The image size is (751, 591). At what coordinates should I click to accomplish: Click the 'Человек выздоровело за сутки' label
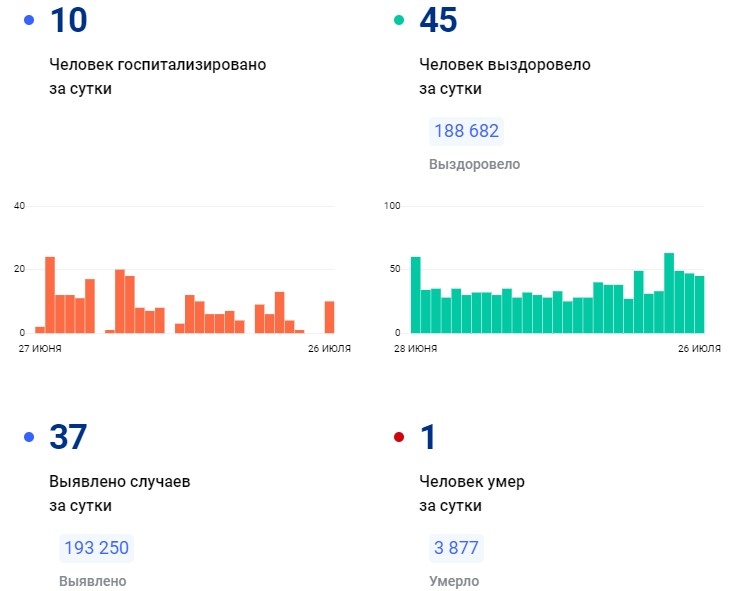pyautogui.click(x=504, y=76)
